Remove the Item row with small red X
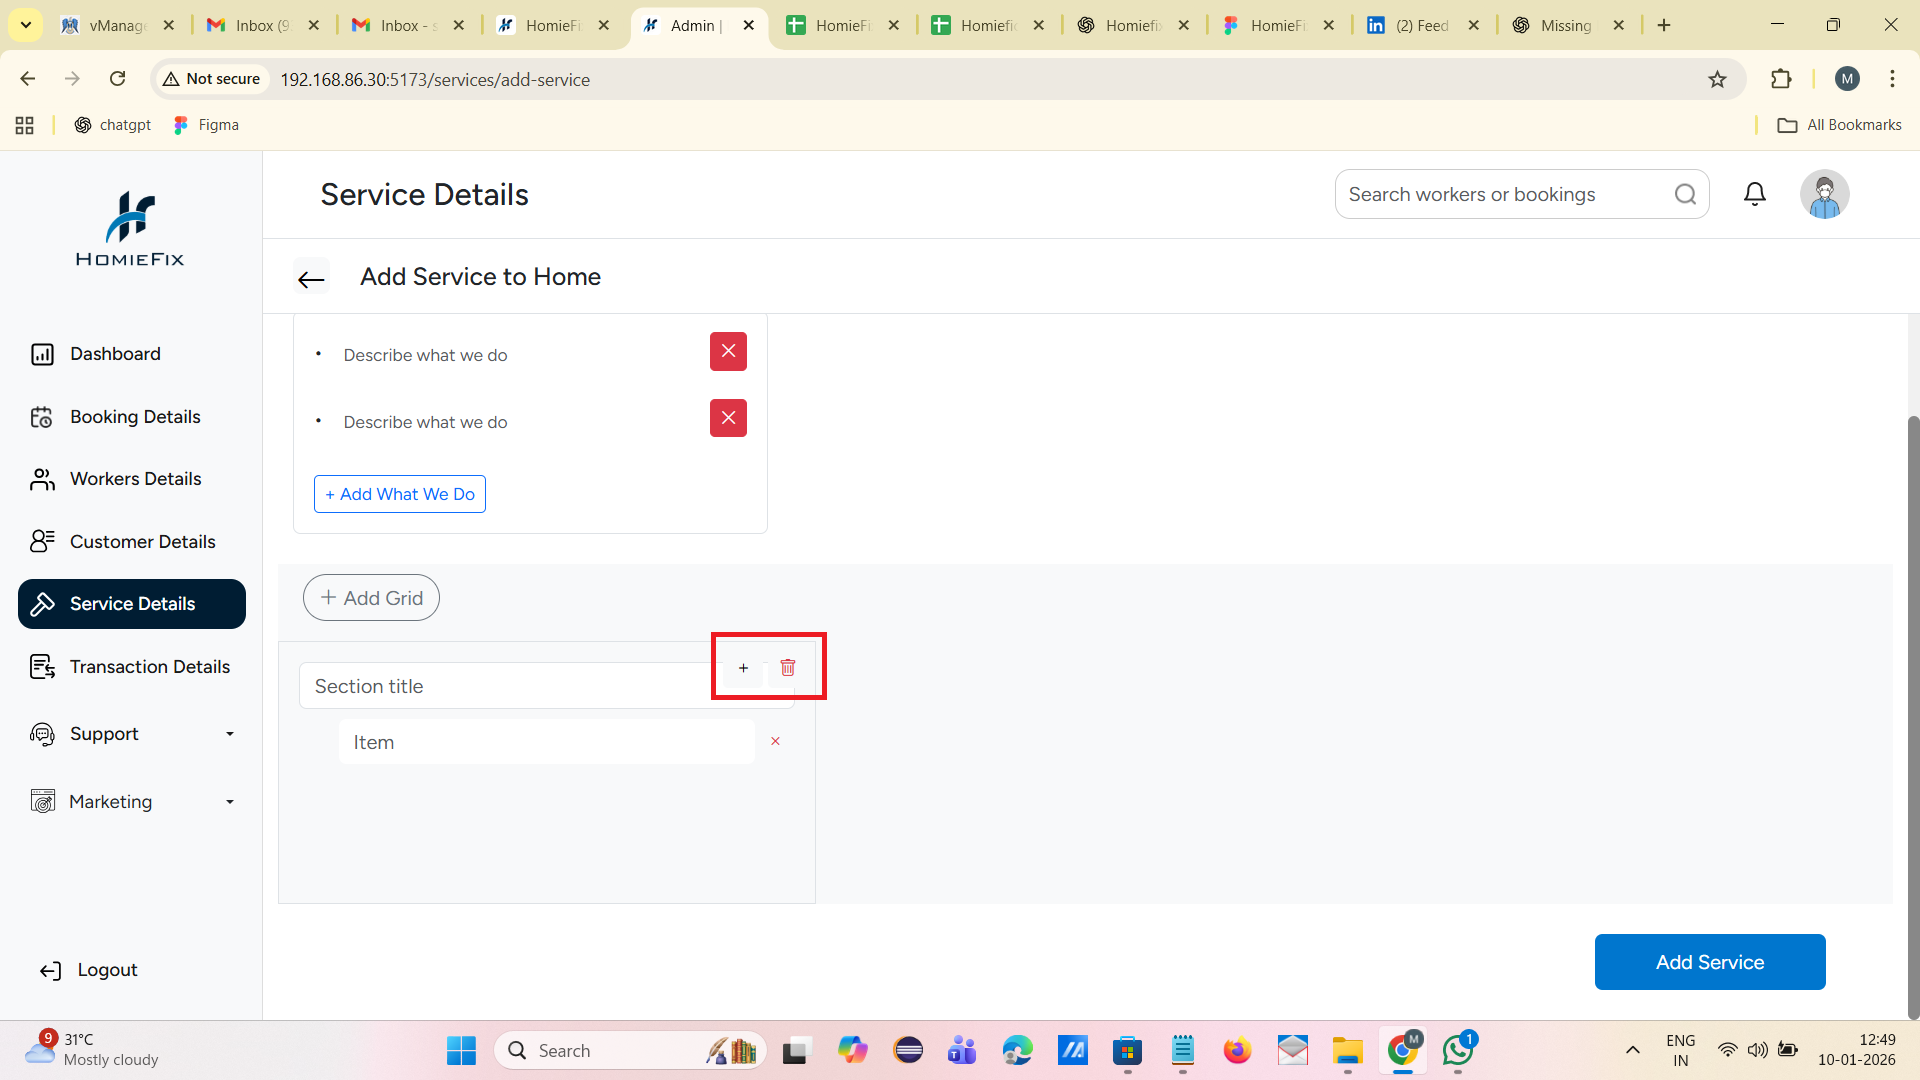Image resolution: width=1920 pixels, height=1080 pixels. (775, 741)
